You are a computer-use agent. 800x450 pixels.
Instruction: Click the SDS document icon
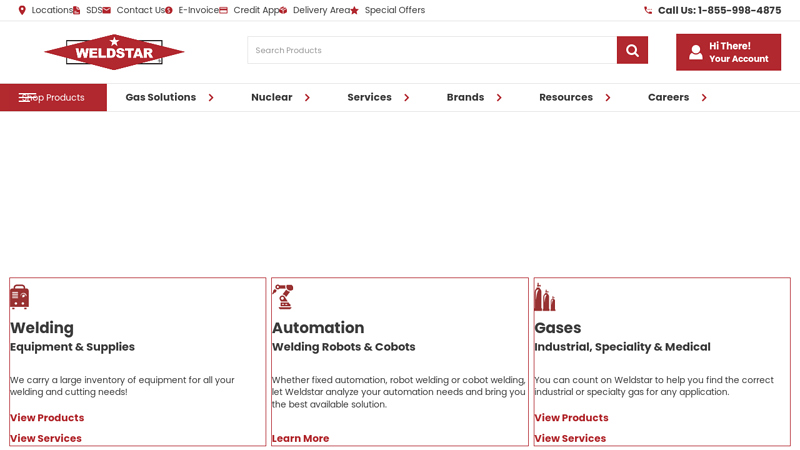77,10
